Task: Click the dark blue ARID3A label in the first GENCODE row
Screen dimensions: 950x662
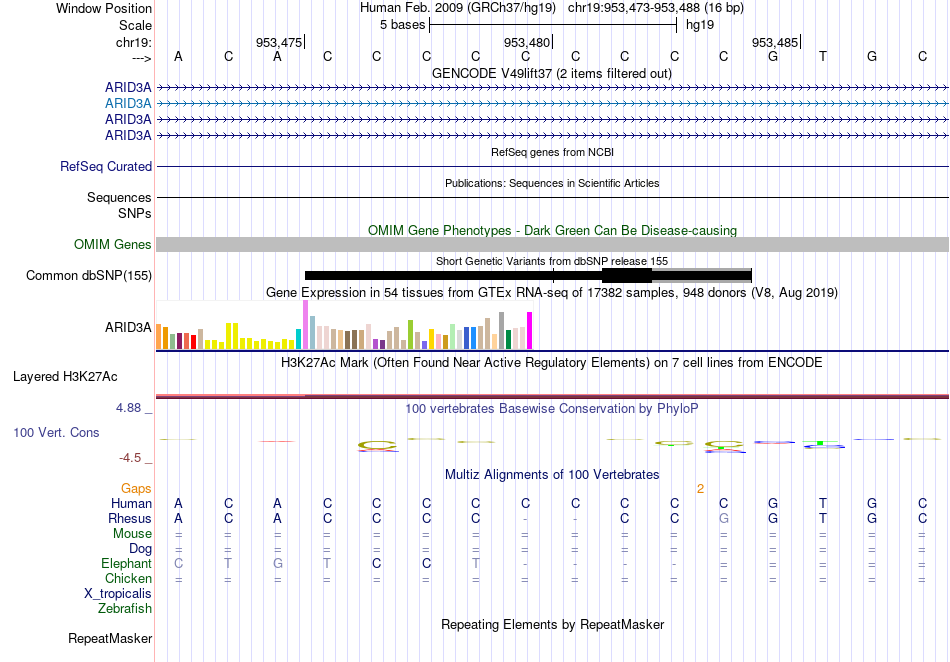Action: pos(128,87)
